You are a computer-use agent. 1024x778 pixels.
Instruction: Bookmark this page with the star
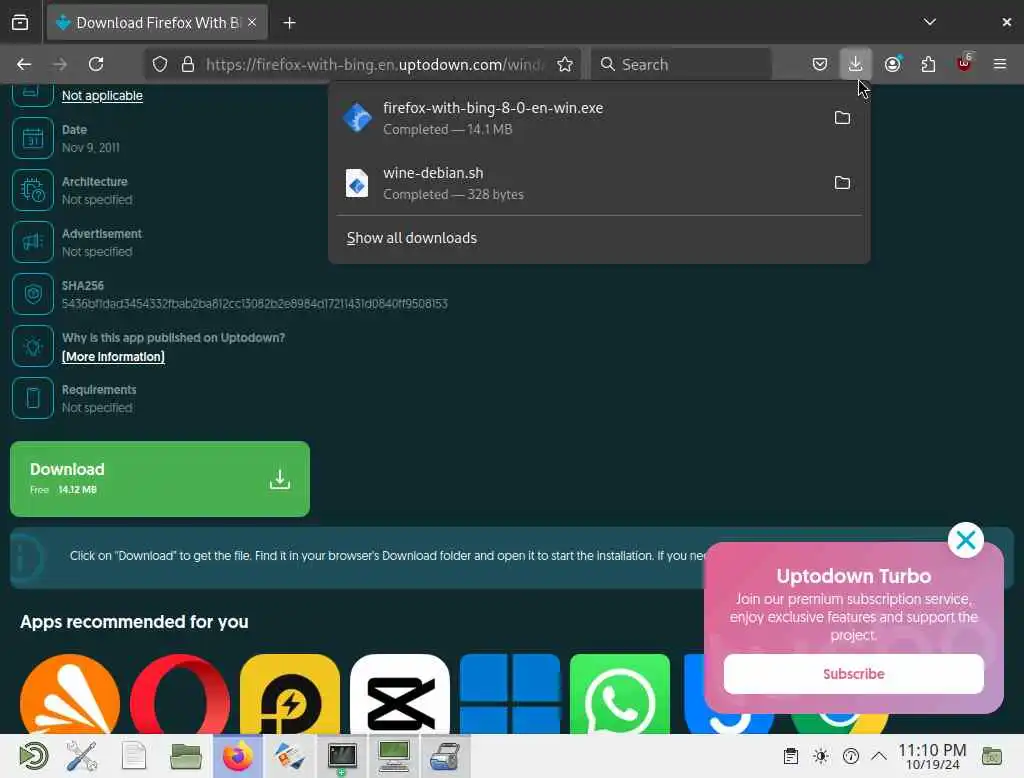pos(565,64)
